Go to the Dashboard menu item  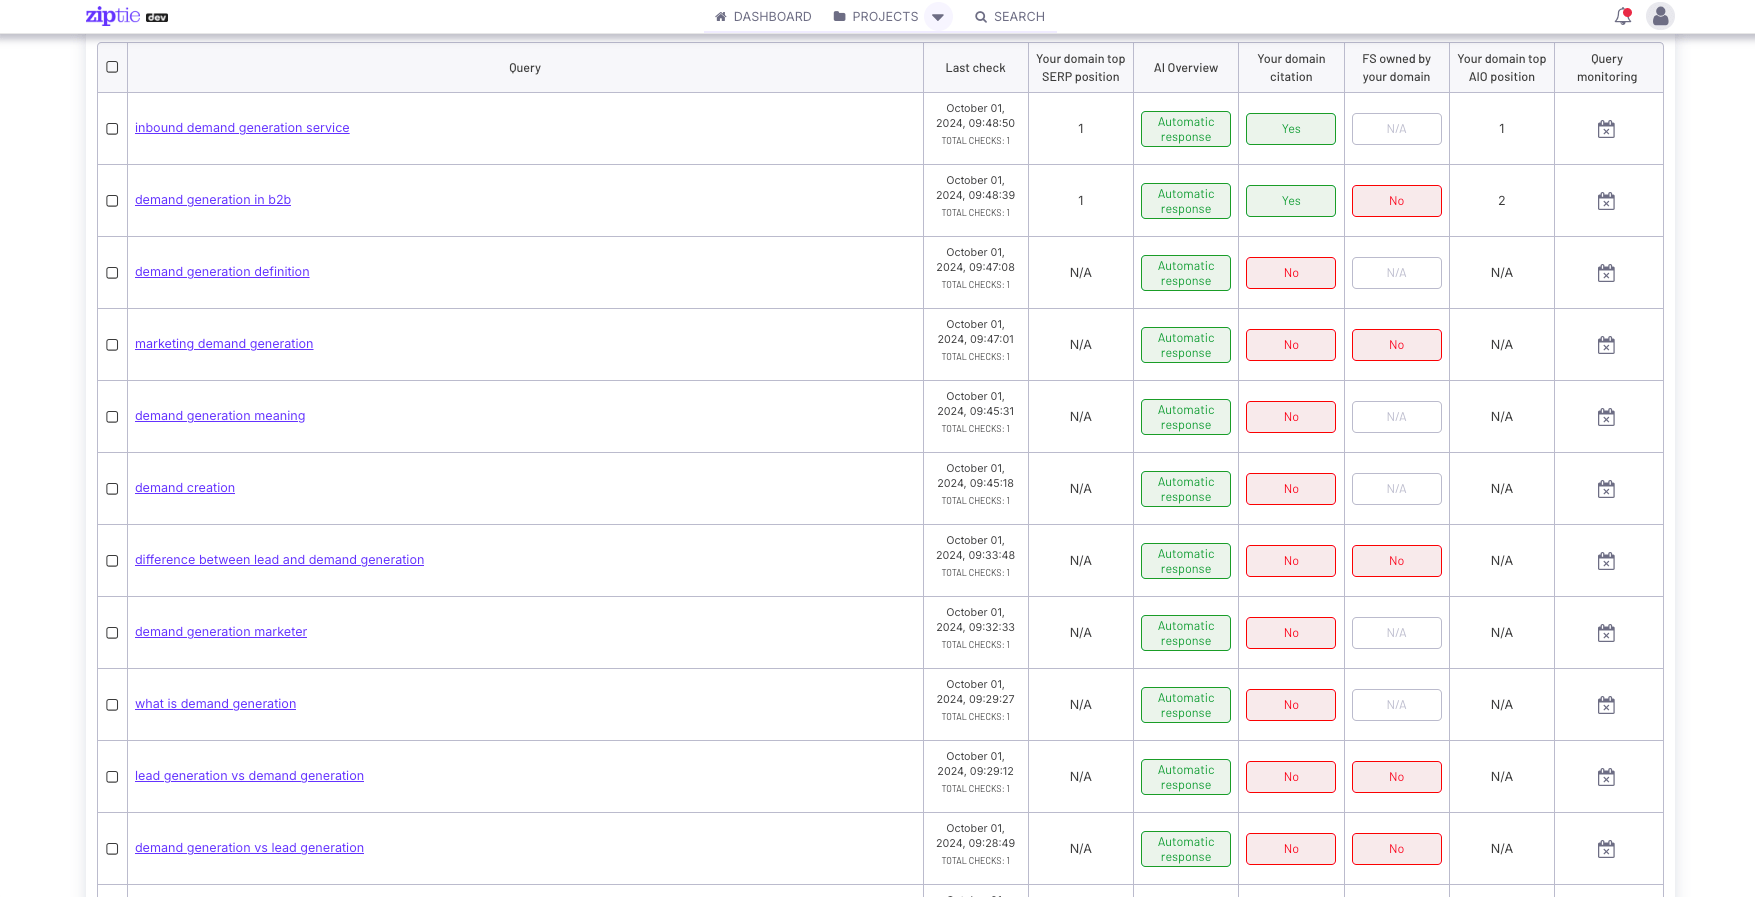(x=763, y=17)
